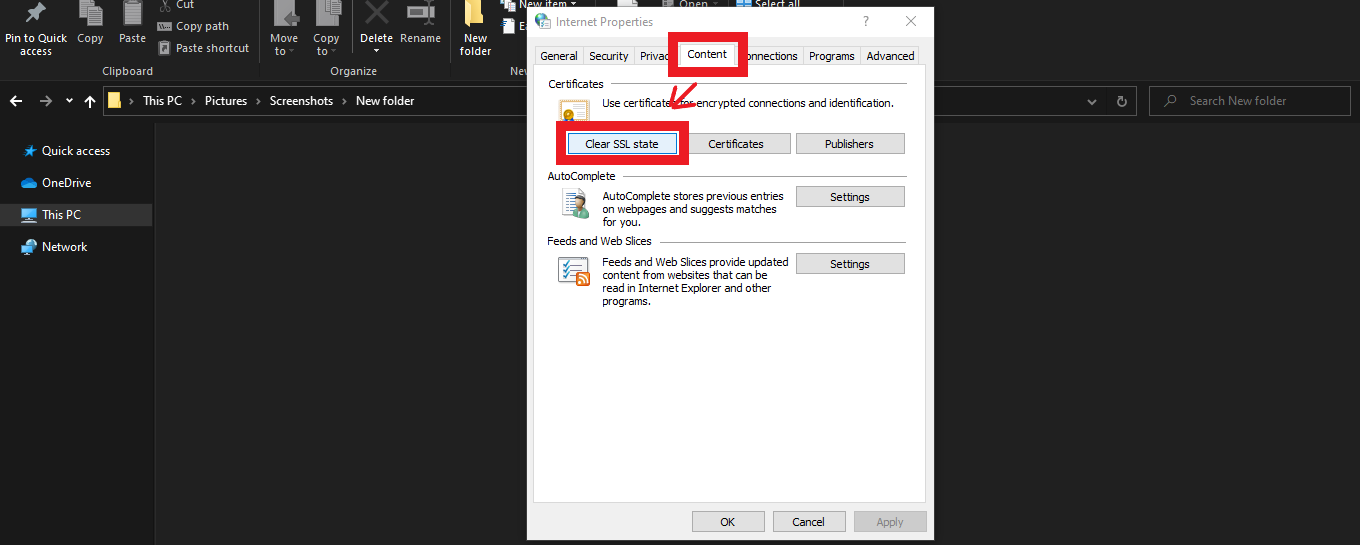Click the Copy path ribbon command

coord(202,26)
